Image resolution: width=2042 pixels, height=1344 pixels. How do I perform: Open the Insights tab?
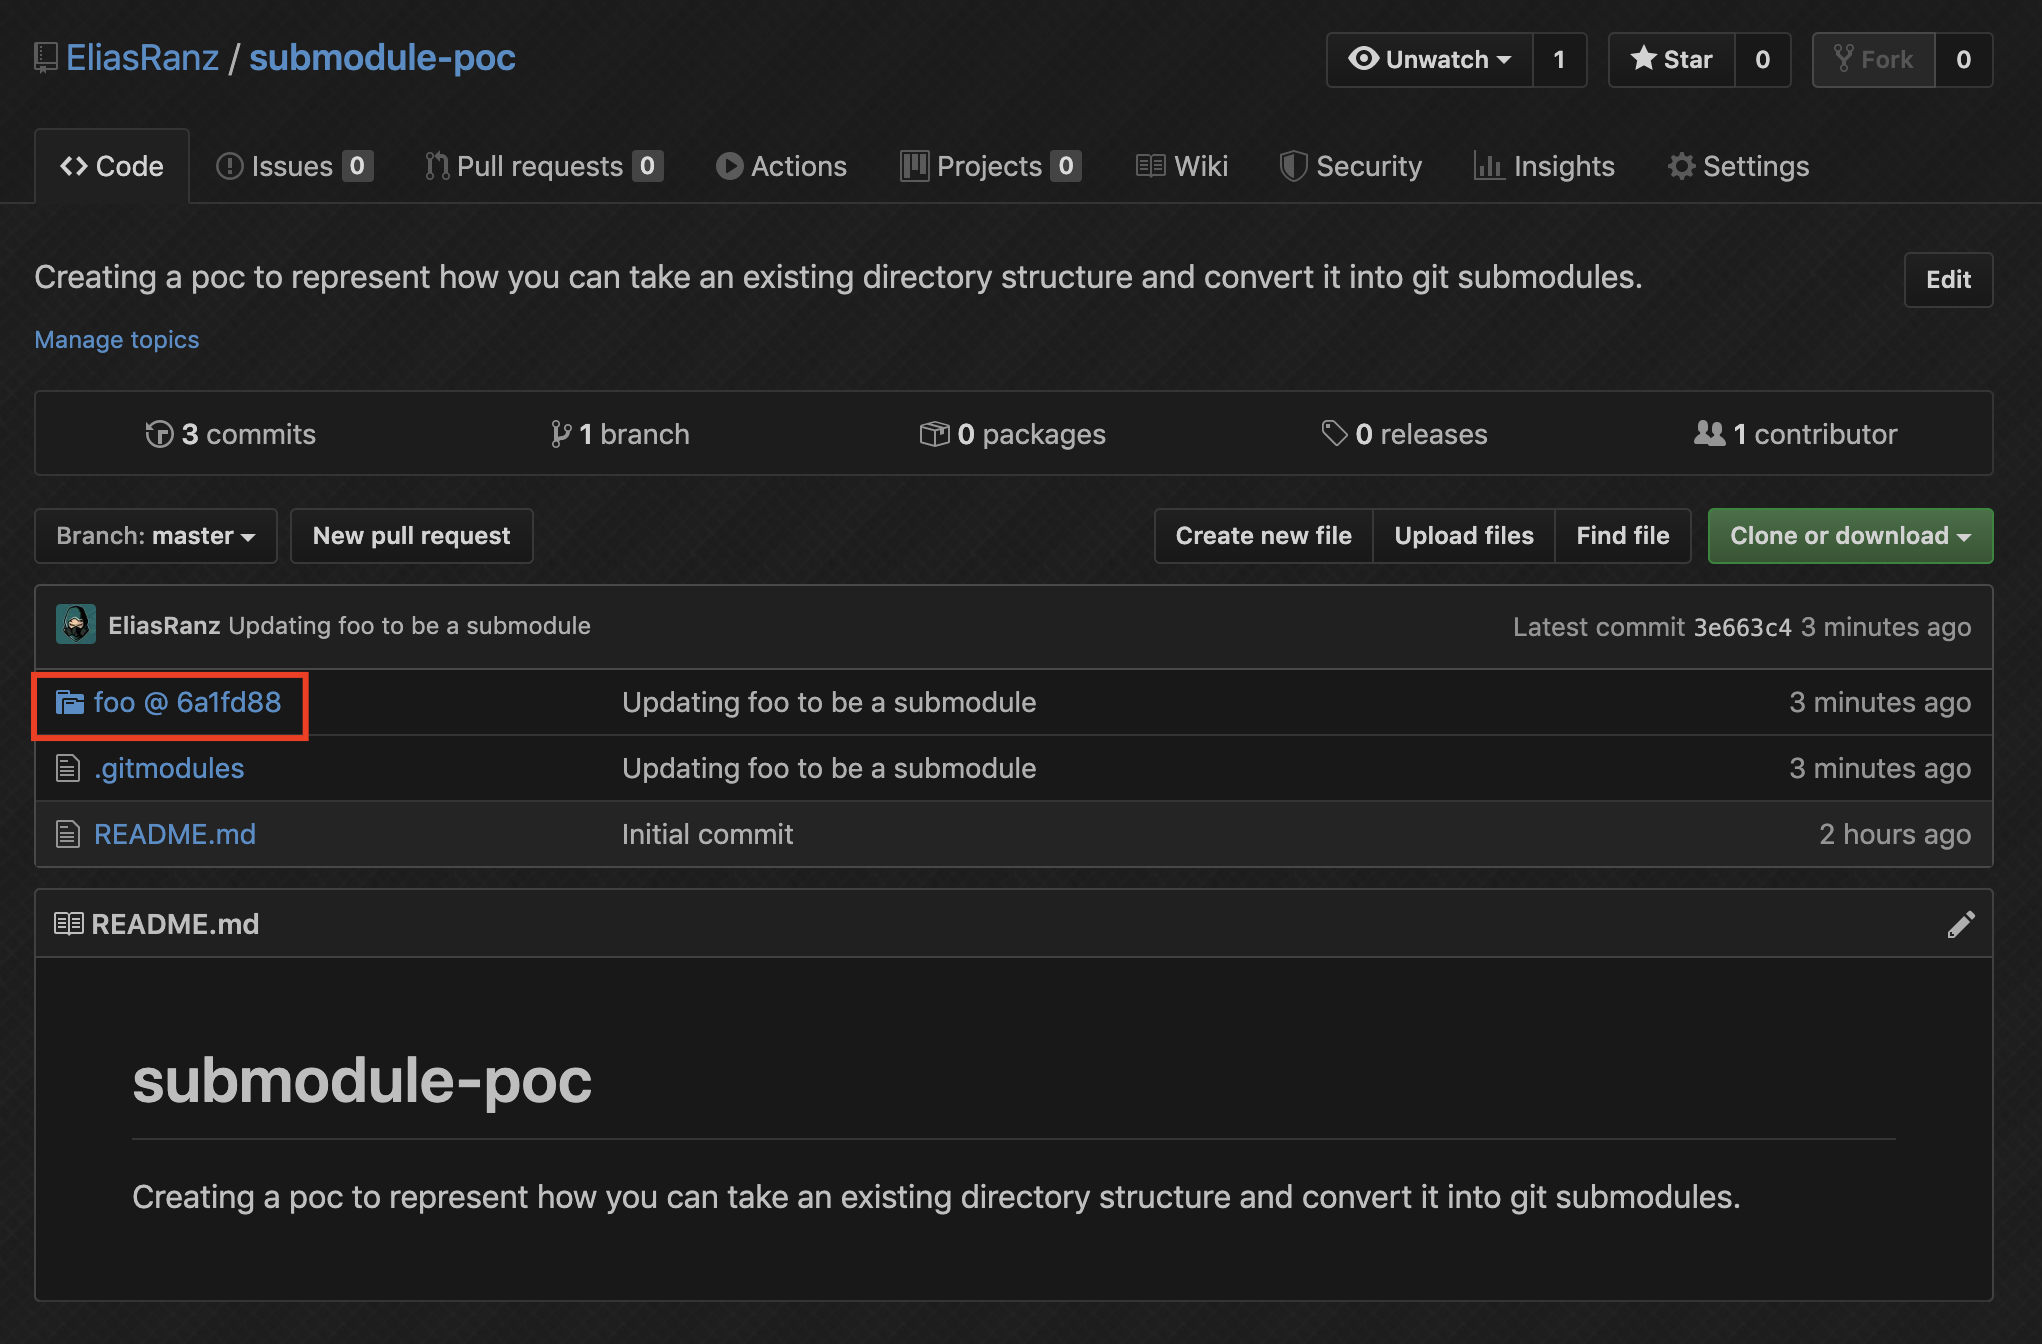[x=1544, y=166]
